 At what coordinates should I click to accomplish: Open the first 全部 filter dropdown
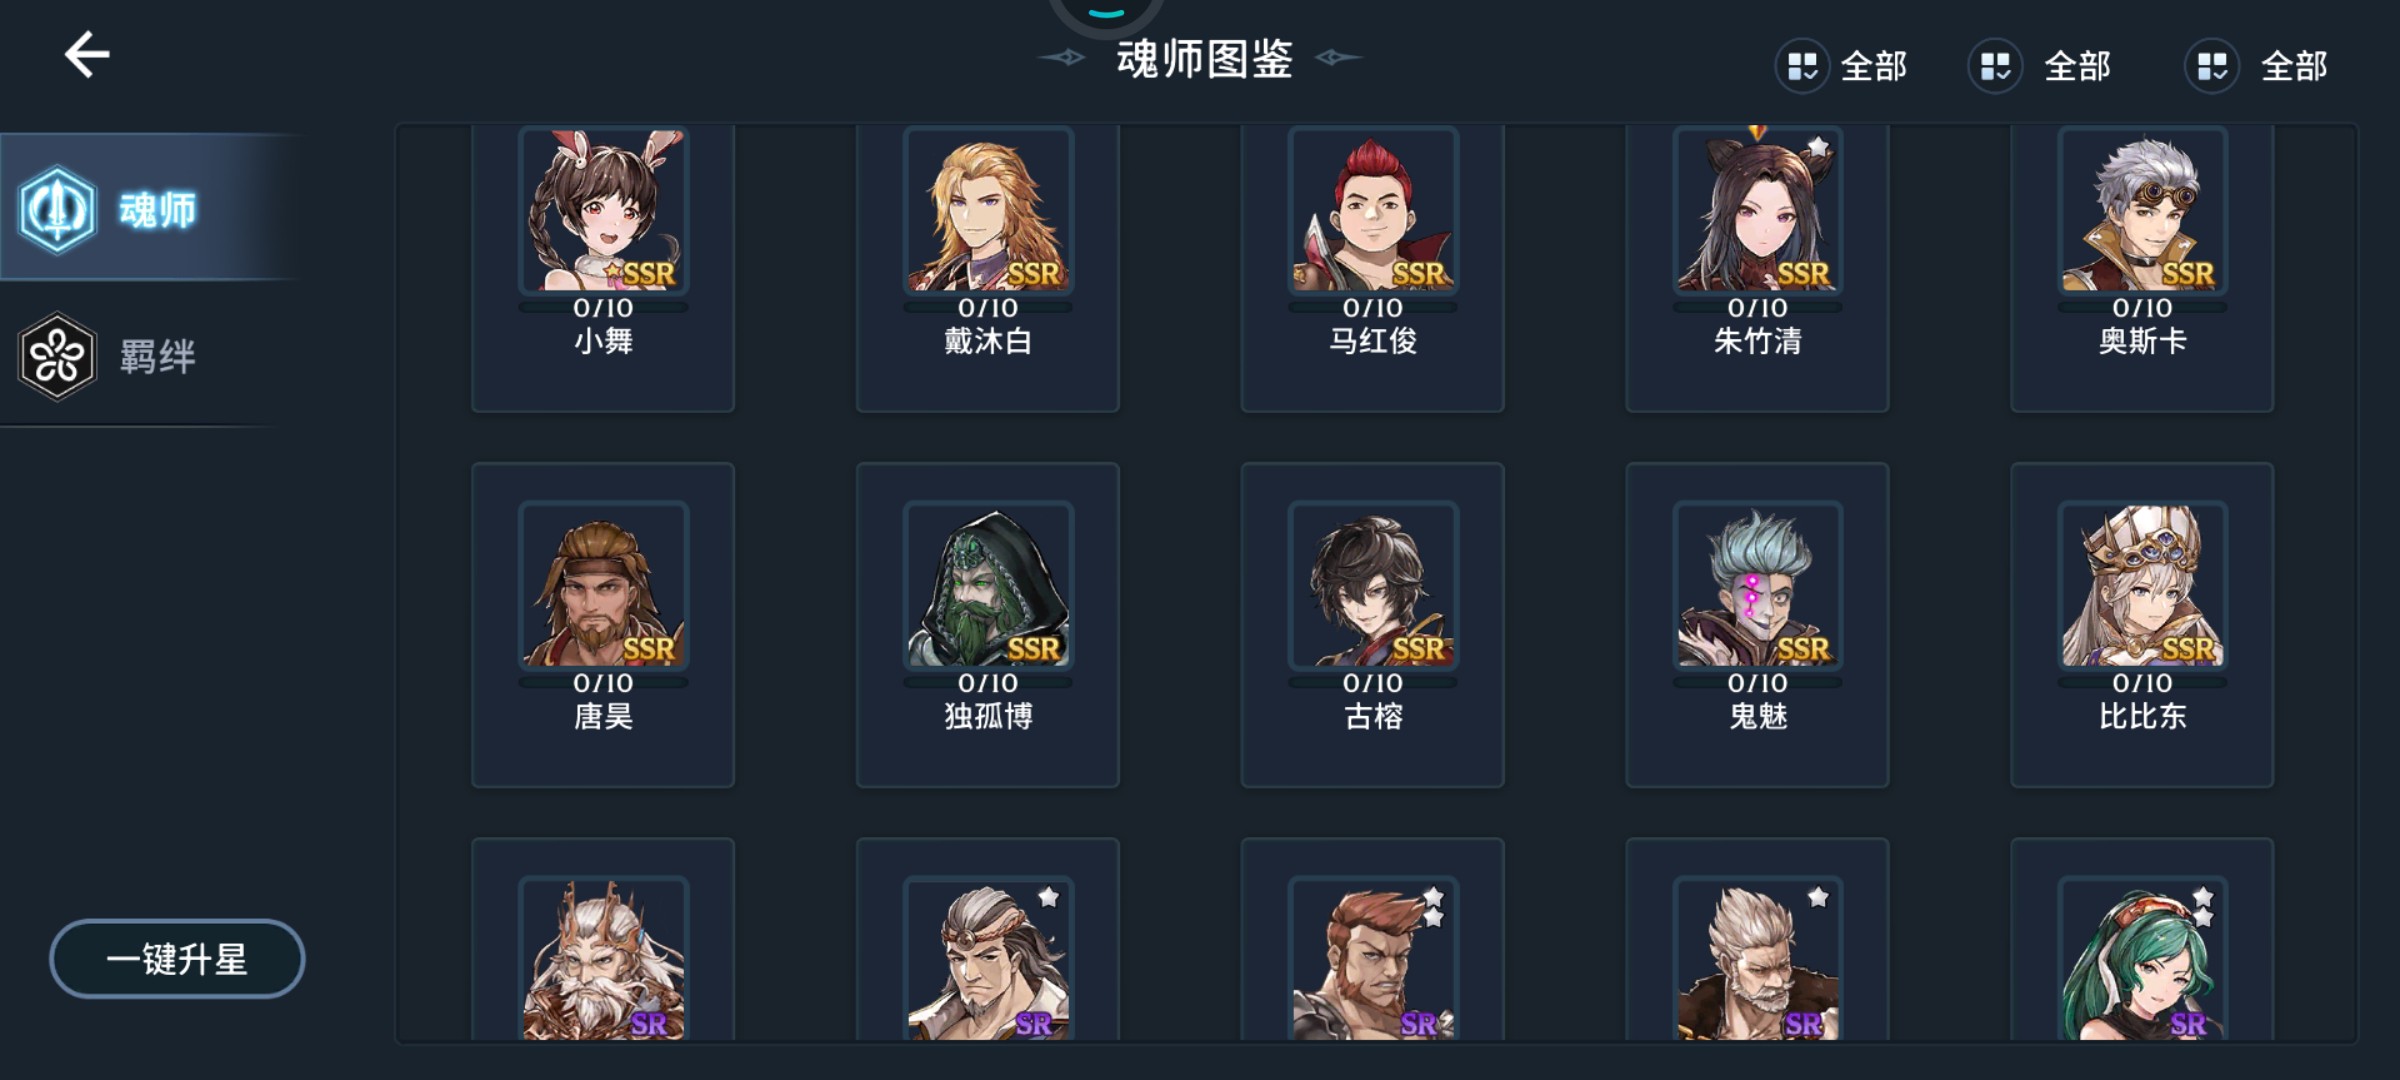coord(1842,66)
